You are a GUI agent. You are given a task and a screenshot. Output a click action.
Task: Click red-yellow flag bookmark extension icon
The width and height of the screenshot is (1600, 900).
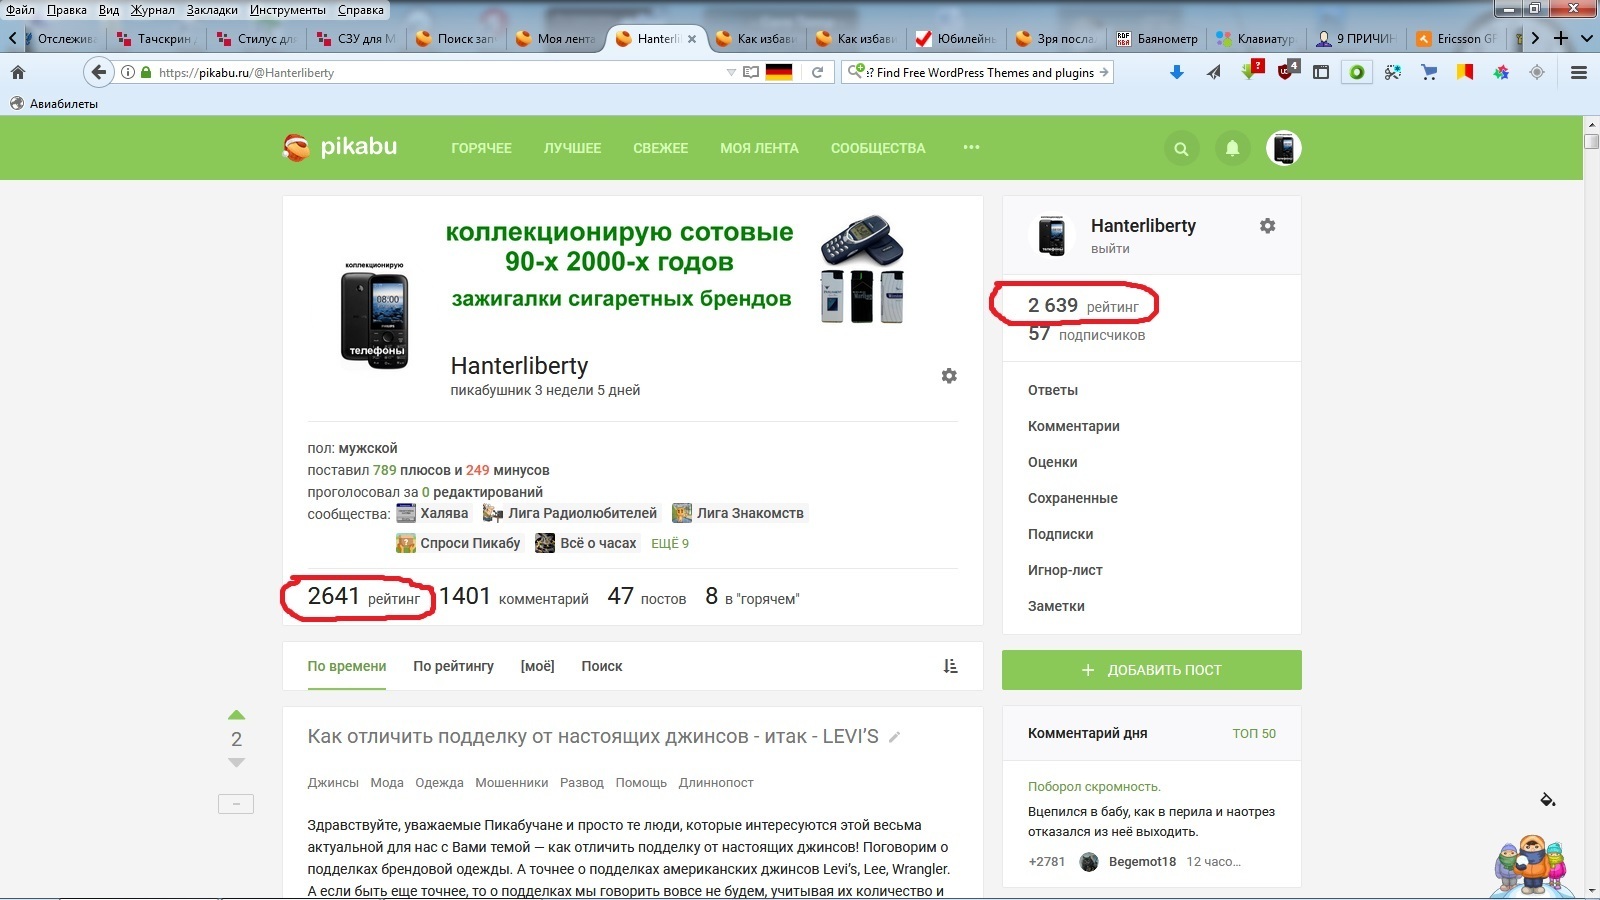(1465, 72)
